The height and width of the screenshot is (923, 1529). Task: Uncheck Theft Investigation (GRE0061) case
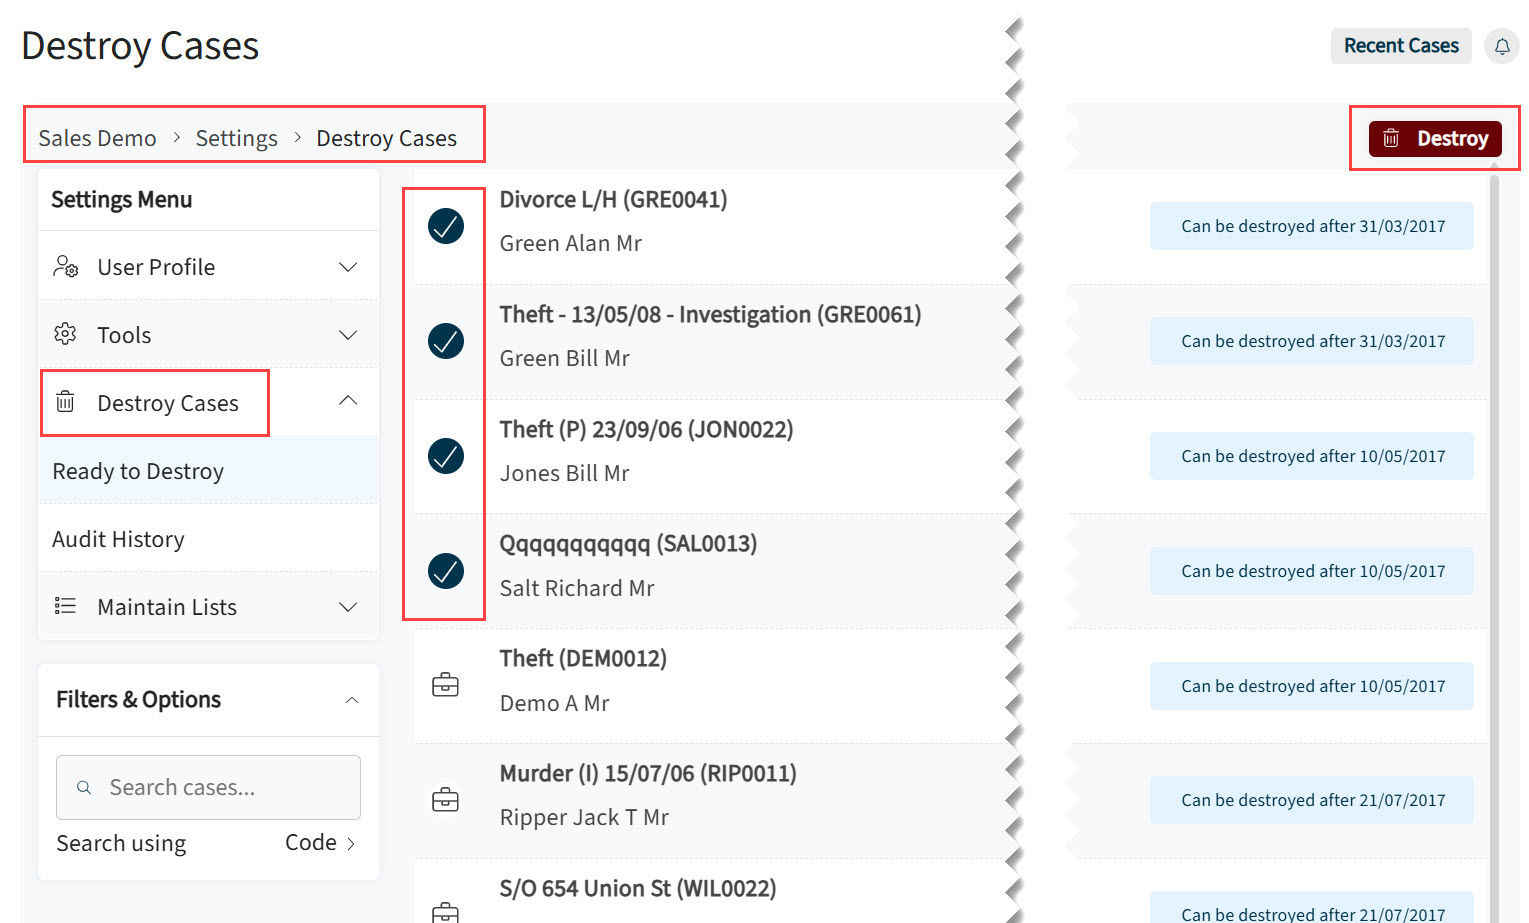click(x=446, y=341)
